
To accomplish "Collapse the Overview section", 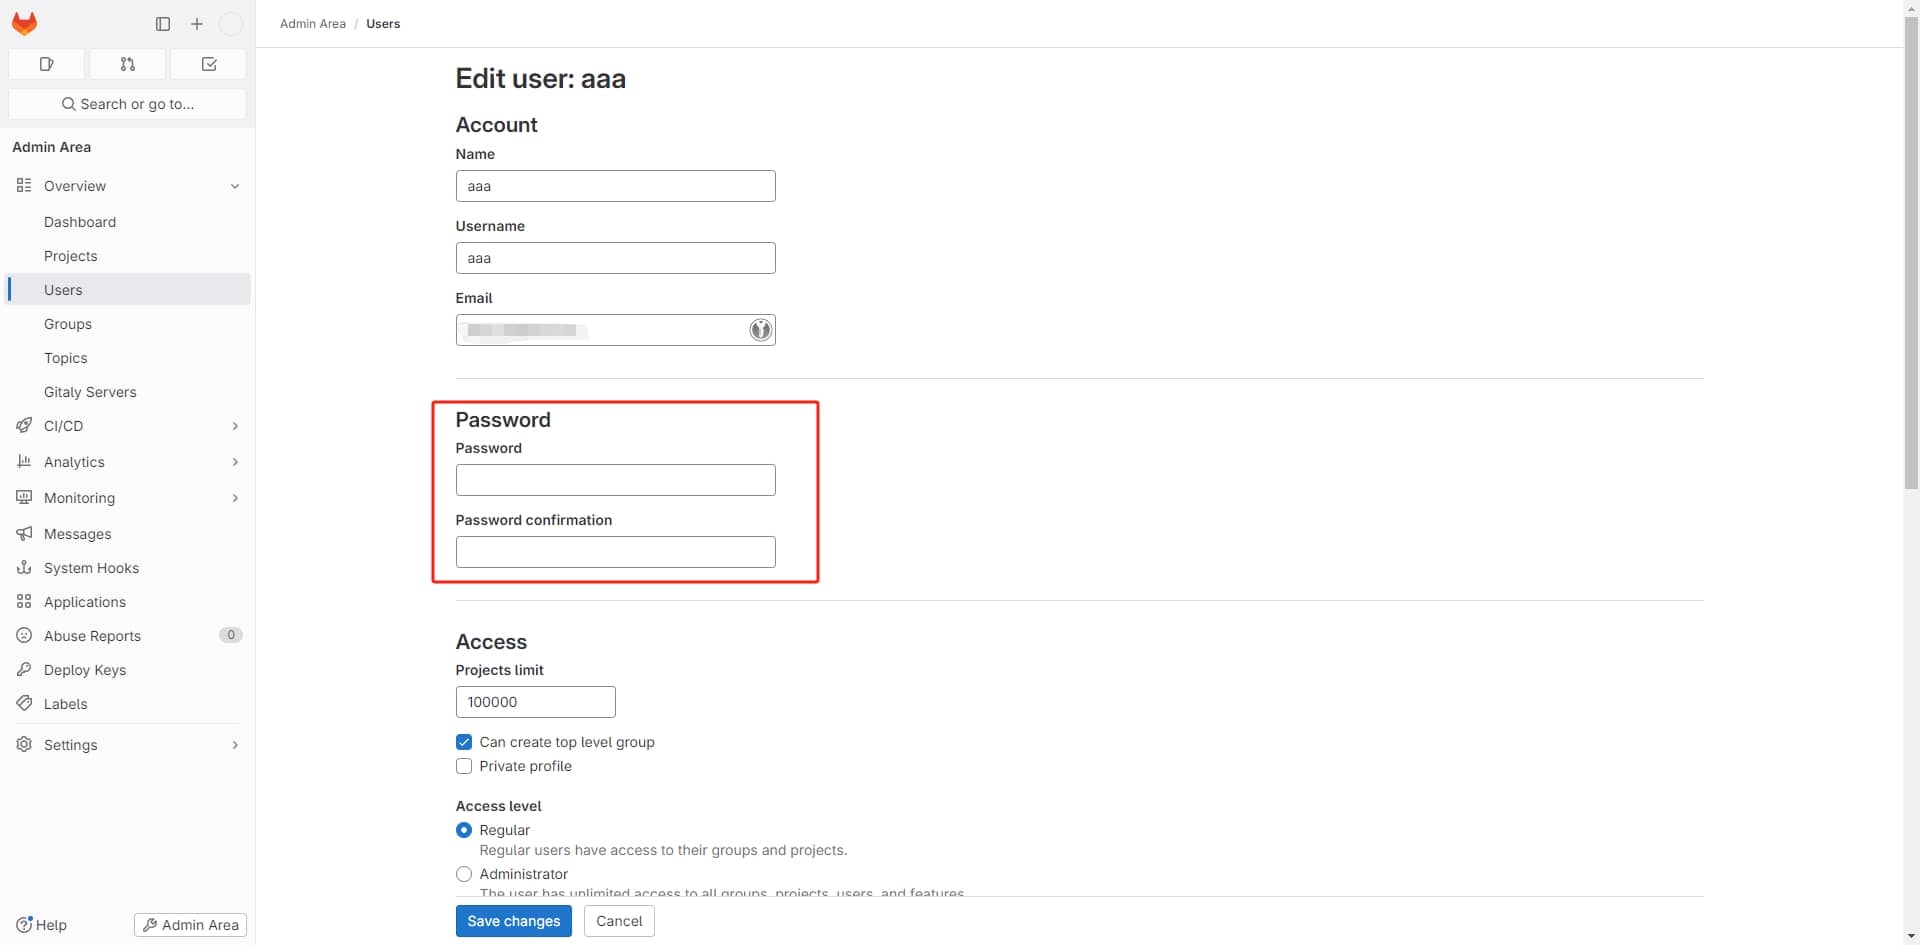I will coord(234,186).
